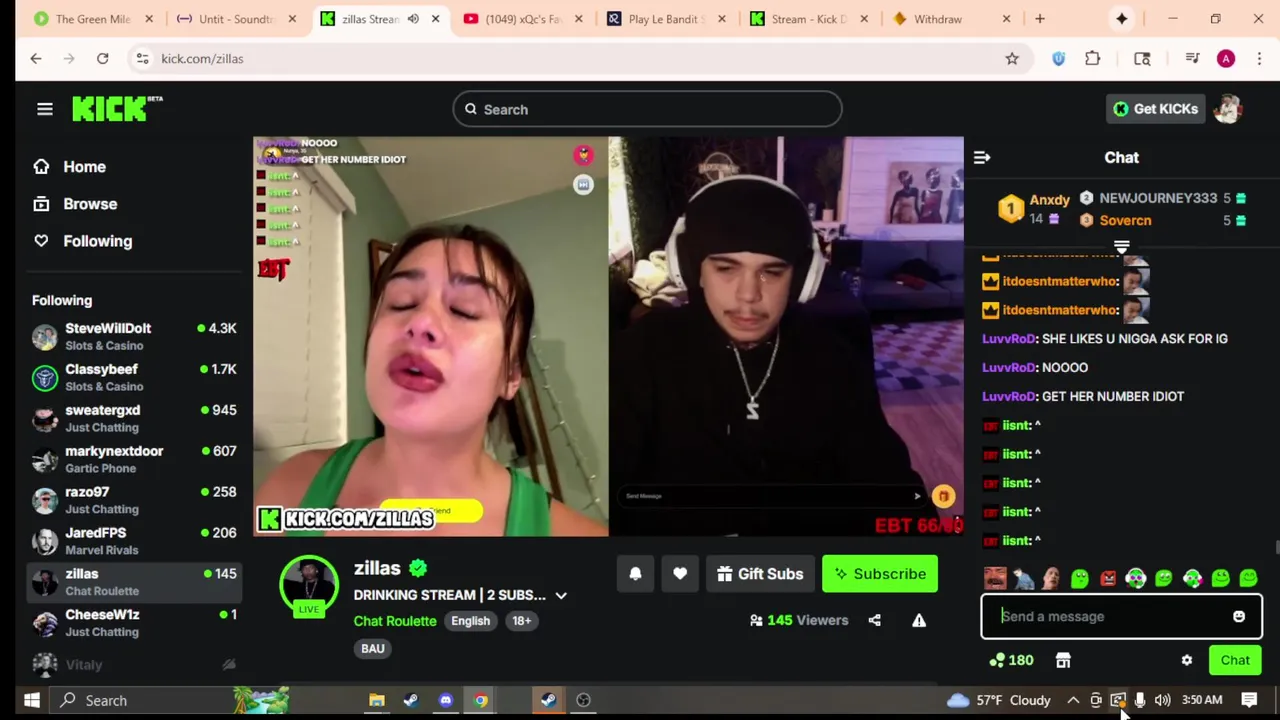Subscribe to zillas
The image size is (1280, 720).
880,574
